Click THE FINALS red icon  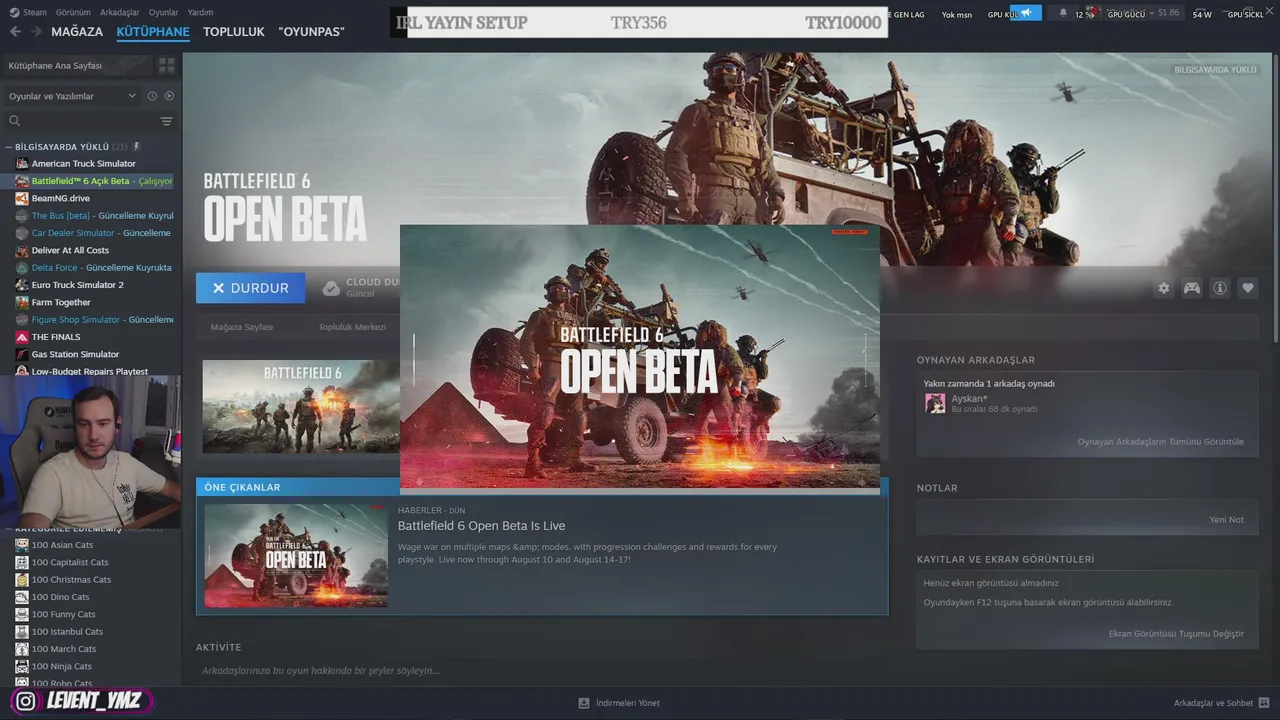(22, 337)
